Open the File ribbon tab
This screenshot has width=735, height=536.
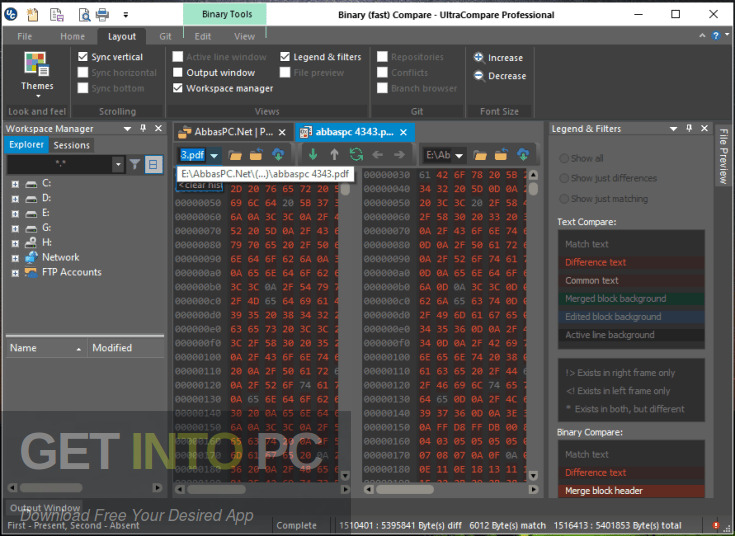[x=24, y=37]
